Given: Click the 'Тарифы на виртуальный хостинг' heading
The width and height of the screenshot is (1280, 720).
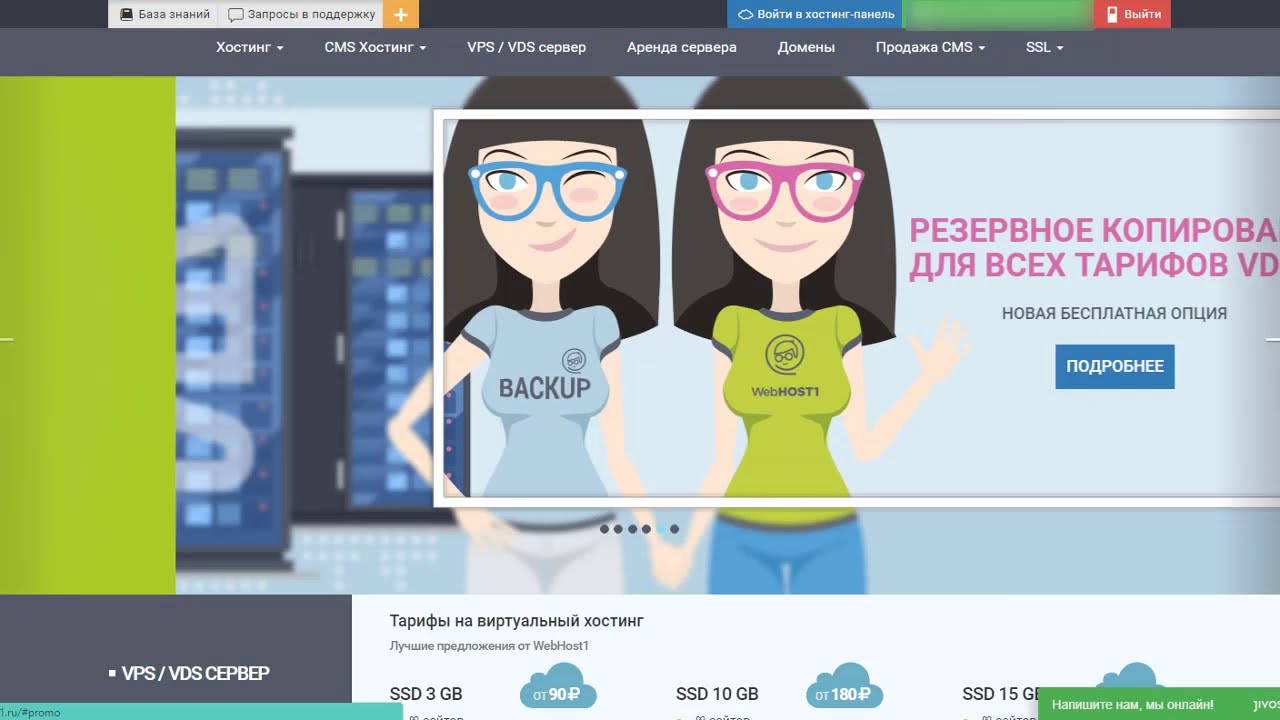Looking at the screenshot, I should [516, 621].
